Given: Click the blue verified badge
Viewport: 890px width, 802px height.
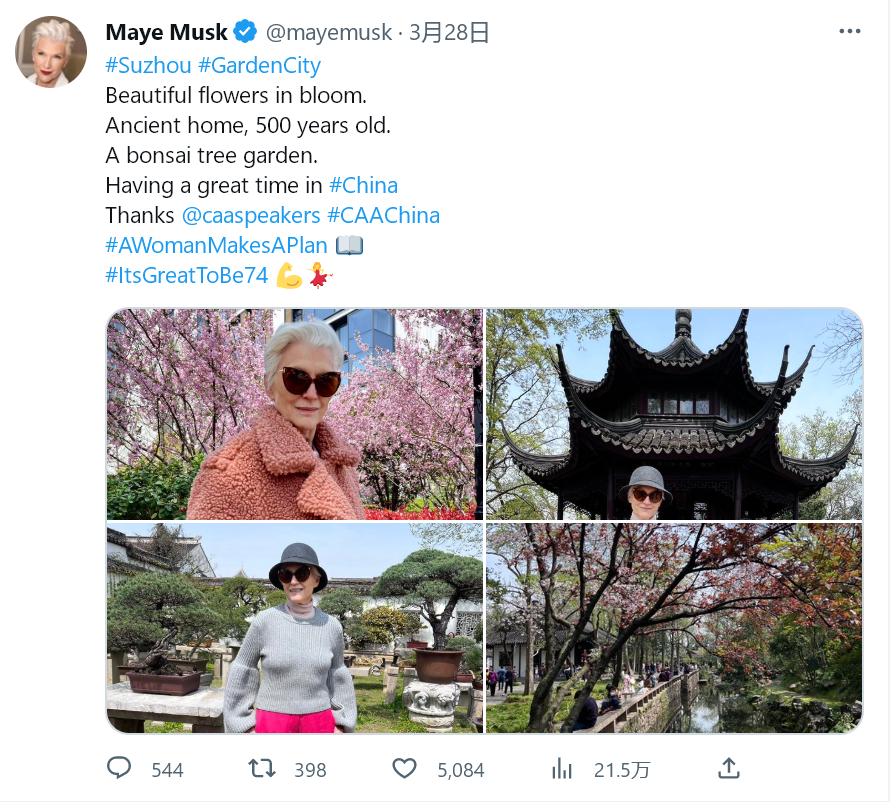Looking at the screenshot, I should pyautogui.click(x=245, y=32).
